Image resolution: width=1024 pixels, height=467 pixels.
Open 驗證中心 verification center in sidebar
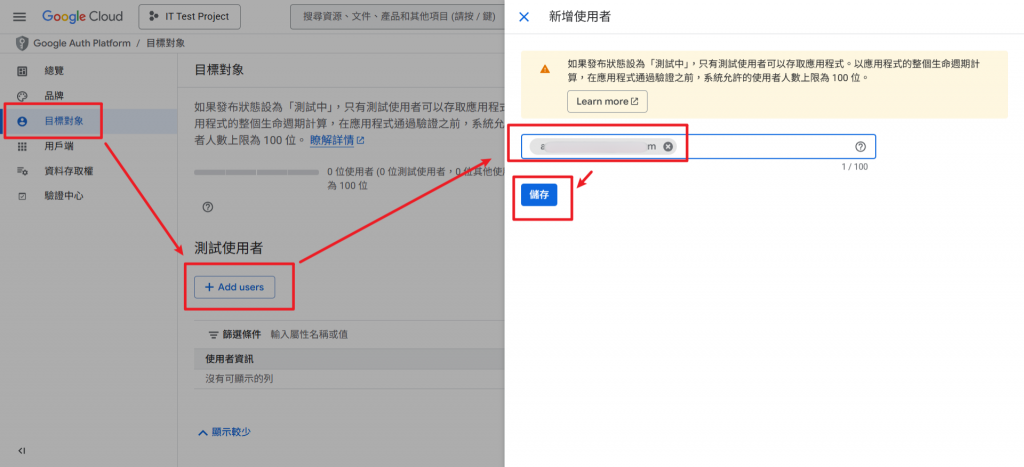(x=64, y=196)
